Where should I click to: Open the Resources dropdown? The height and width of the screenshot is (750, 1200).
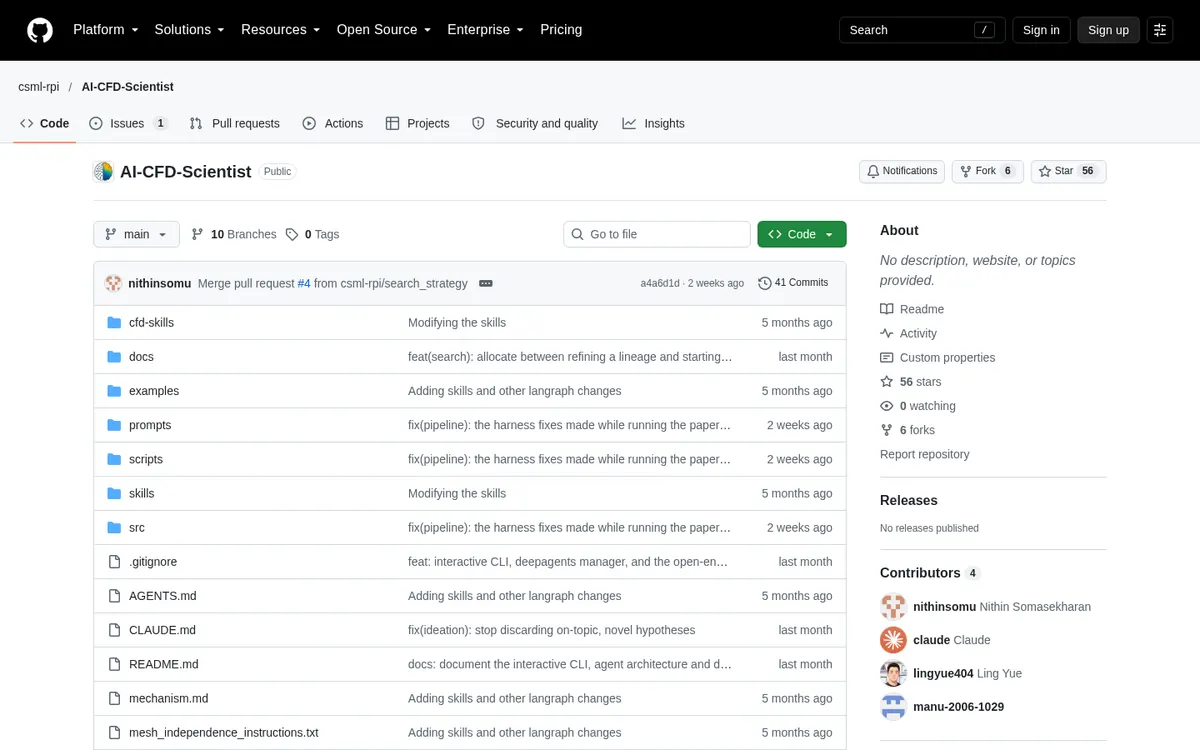click(280, 30)
